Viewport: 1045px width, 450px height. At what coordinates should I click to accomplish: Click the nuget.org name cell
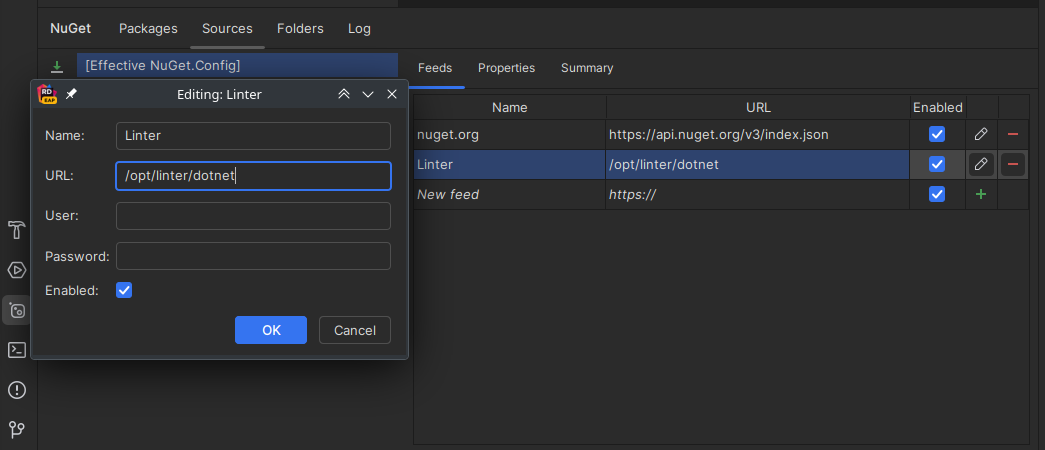510,135
